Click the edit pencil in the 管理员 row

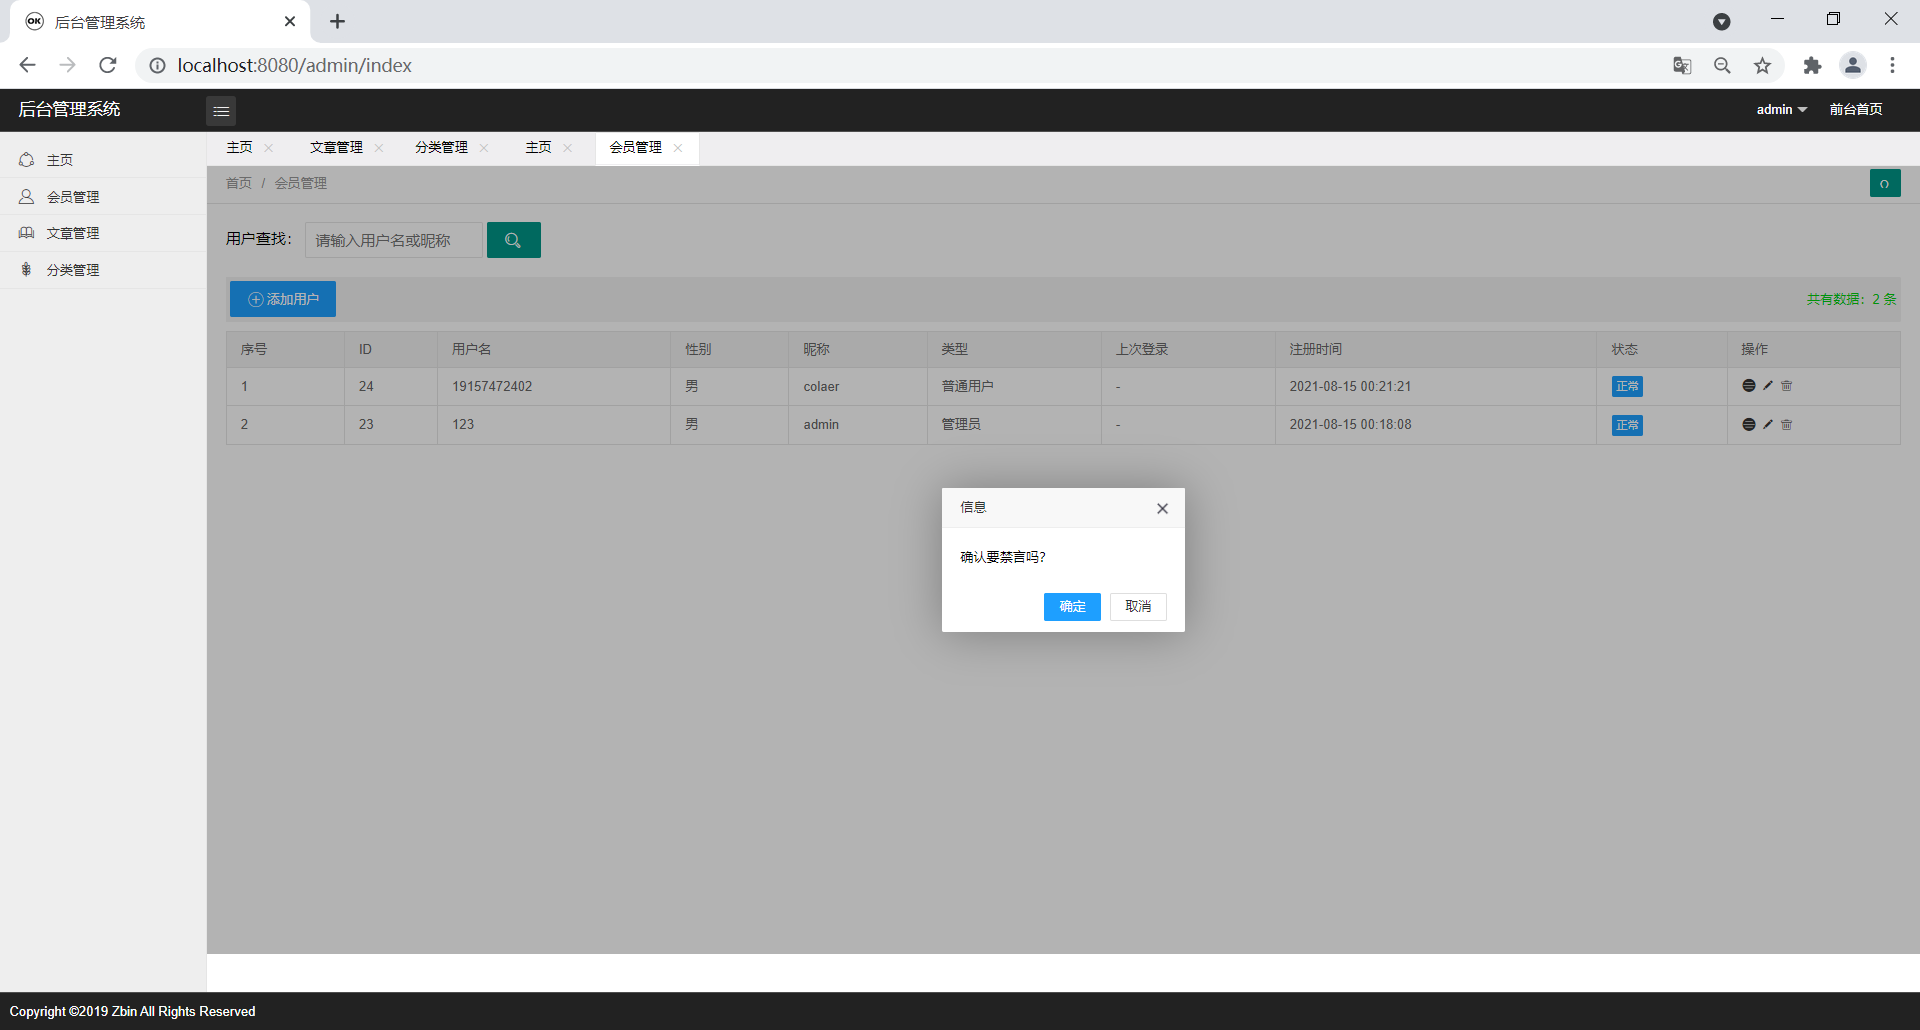click(x=1768, y=425)
